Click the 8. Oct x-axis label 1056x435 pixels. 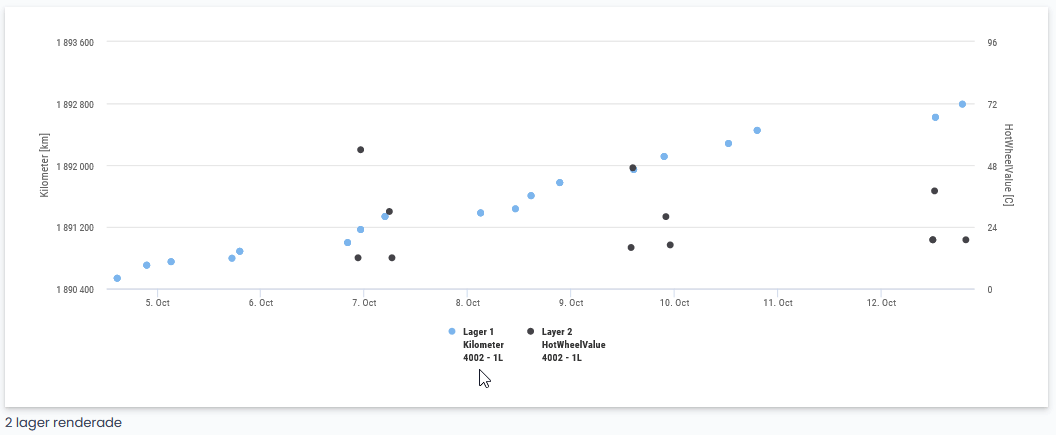(466, 303)
